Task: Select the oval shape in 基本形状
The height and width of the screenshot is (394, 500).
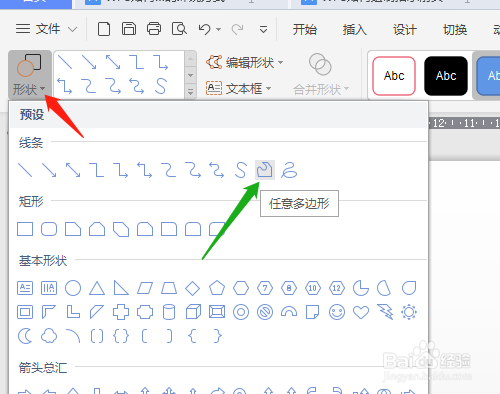Action: tap(73, 288)
